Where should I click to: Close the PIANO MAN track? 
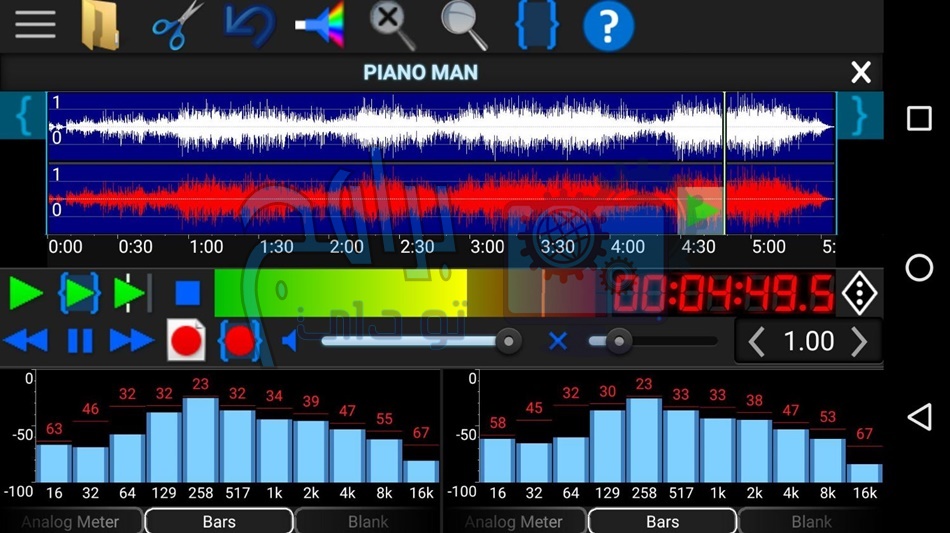point(860,72)
